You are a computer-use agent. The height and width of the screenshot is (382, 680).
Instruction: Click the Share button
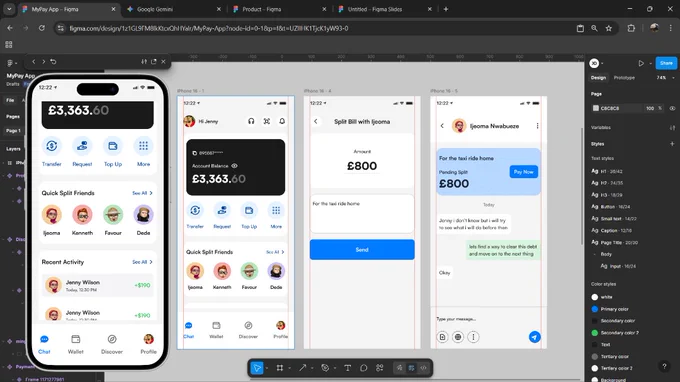[x=666, y=63]
